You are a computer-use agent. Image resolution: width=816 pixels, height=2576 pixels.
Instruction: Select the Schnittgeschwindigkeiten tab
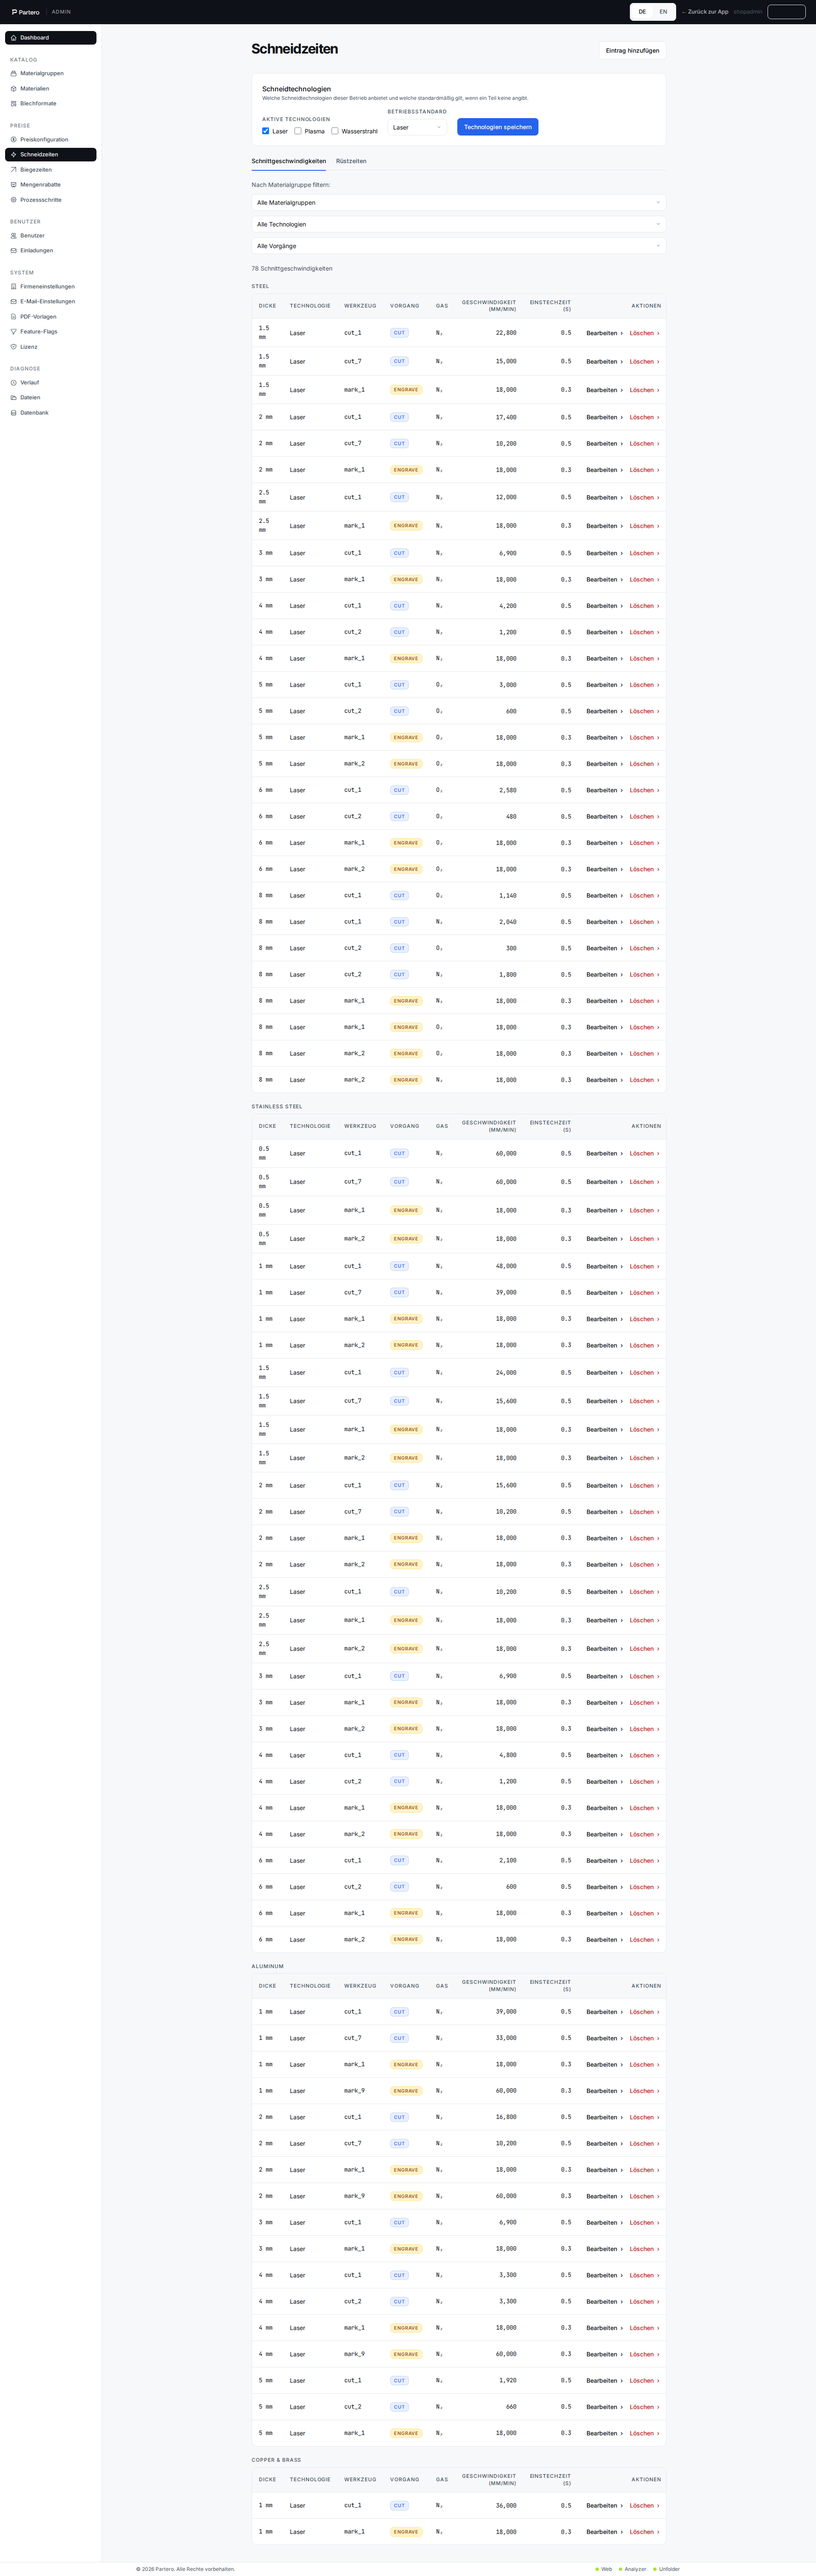point(289,161)
